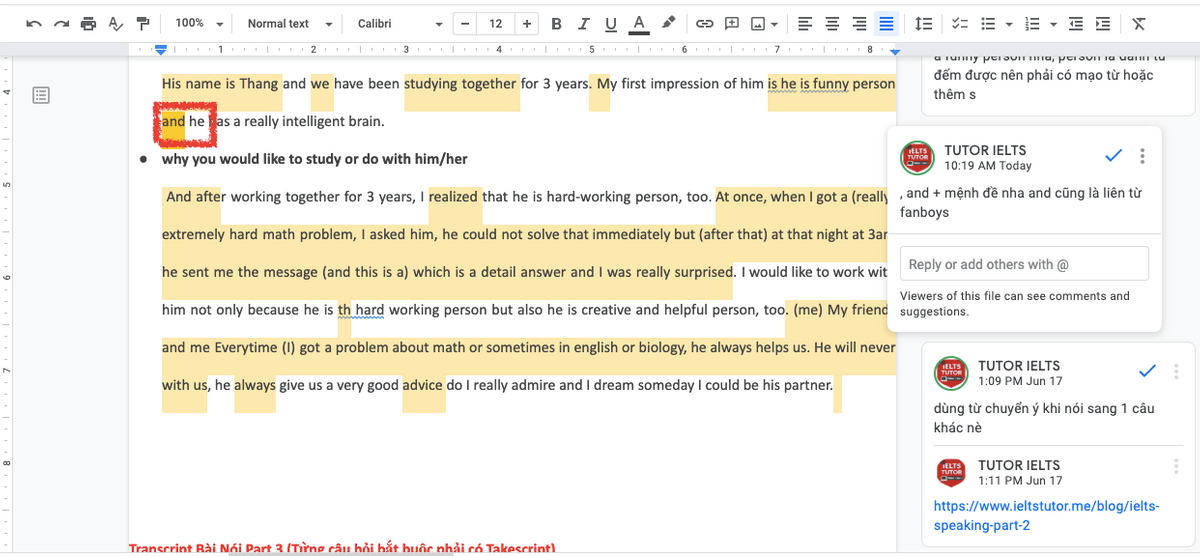The height and width of the screenshot is (556, 1200).
Task: Open the insert image dropdown arrow
Action: [774, 24]
